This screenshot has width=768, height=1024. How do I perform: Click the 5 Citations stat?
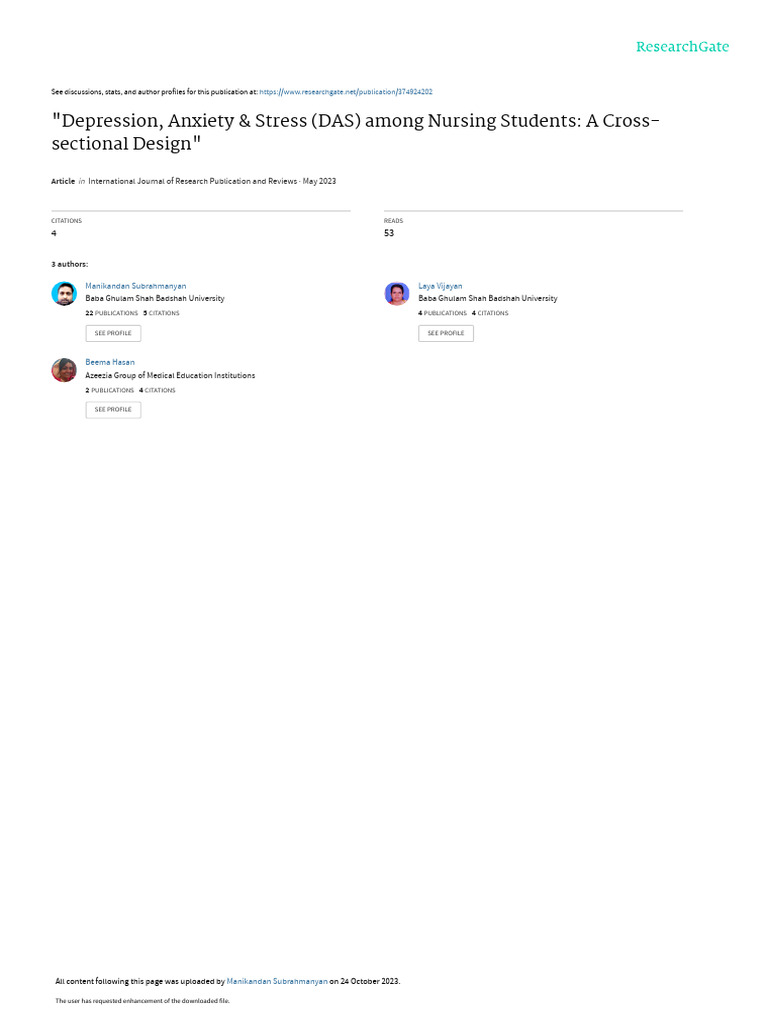tap(161, 313)
